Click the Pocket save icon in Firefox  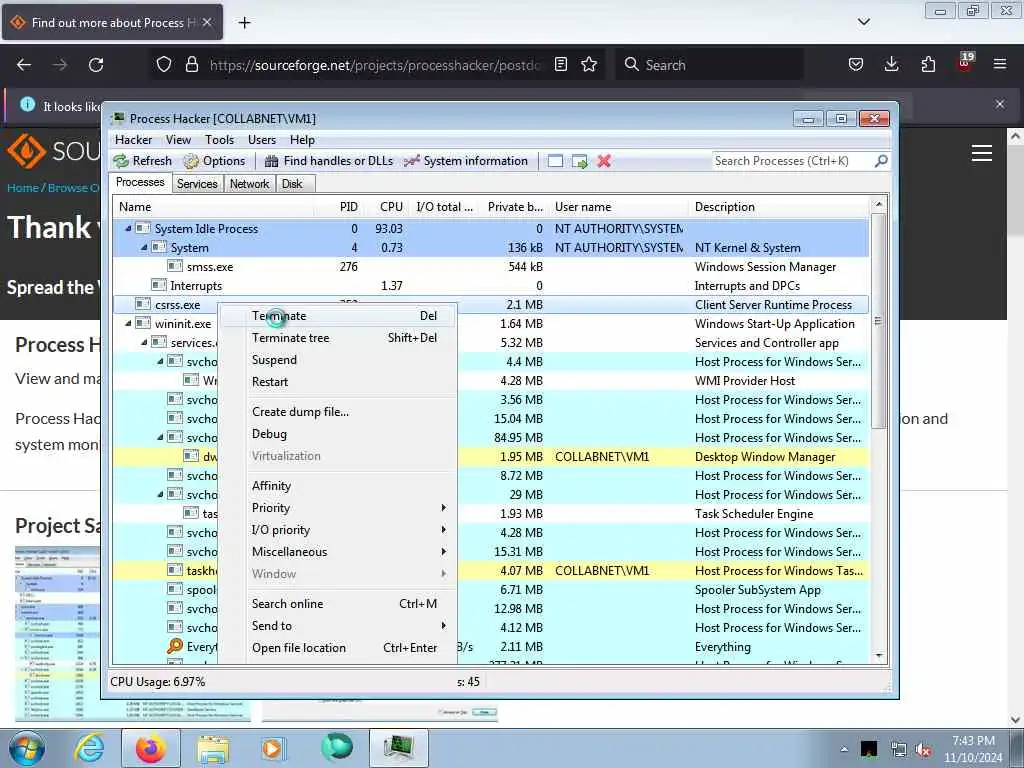(x=856, y=65)
